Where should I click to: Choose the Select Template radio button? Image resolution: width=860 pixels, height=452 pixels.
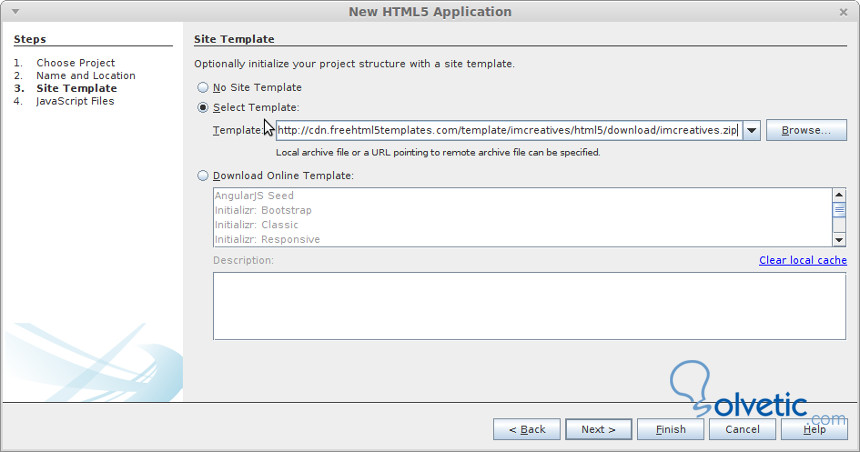[x=204, y=108]
